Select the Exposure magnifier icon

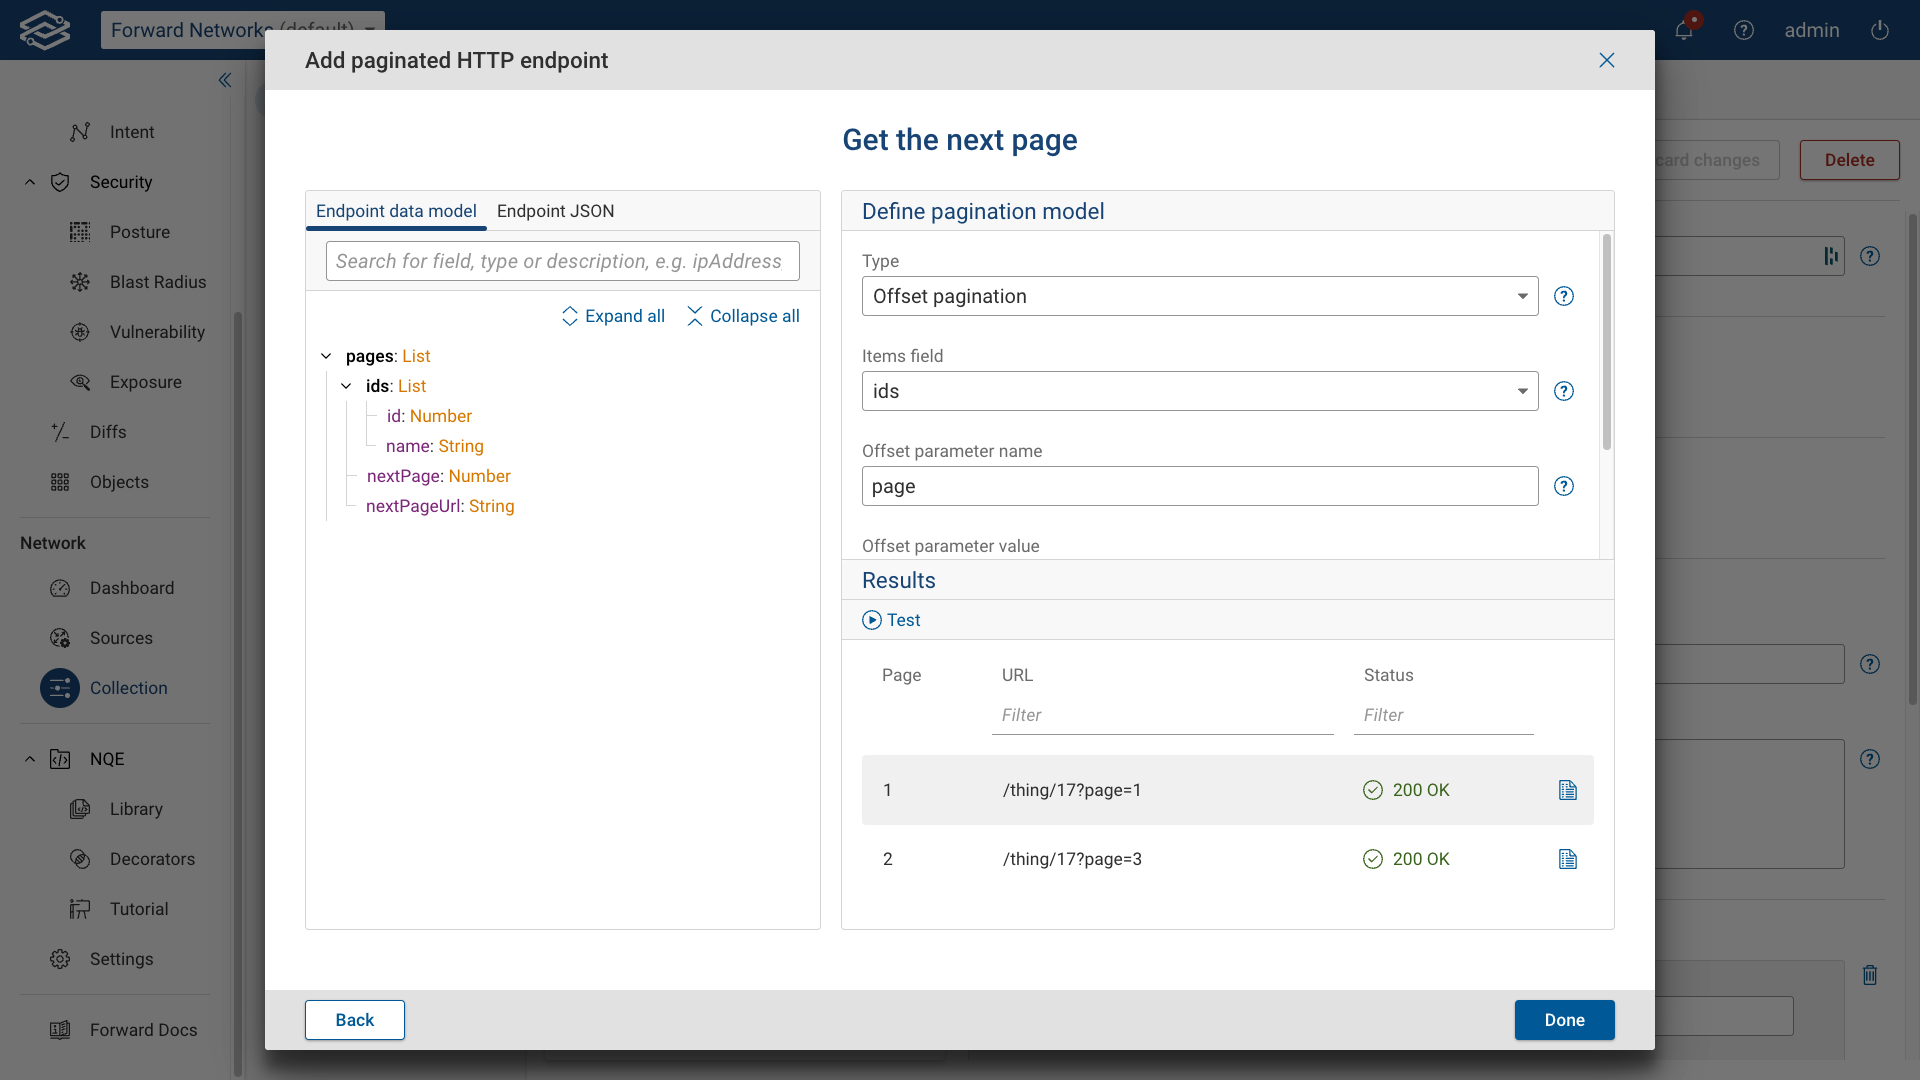80,382
